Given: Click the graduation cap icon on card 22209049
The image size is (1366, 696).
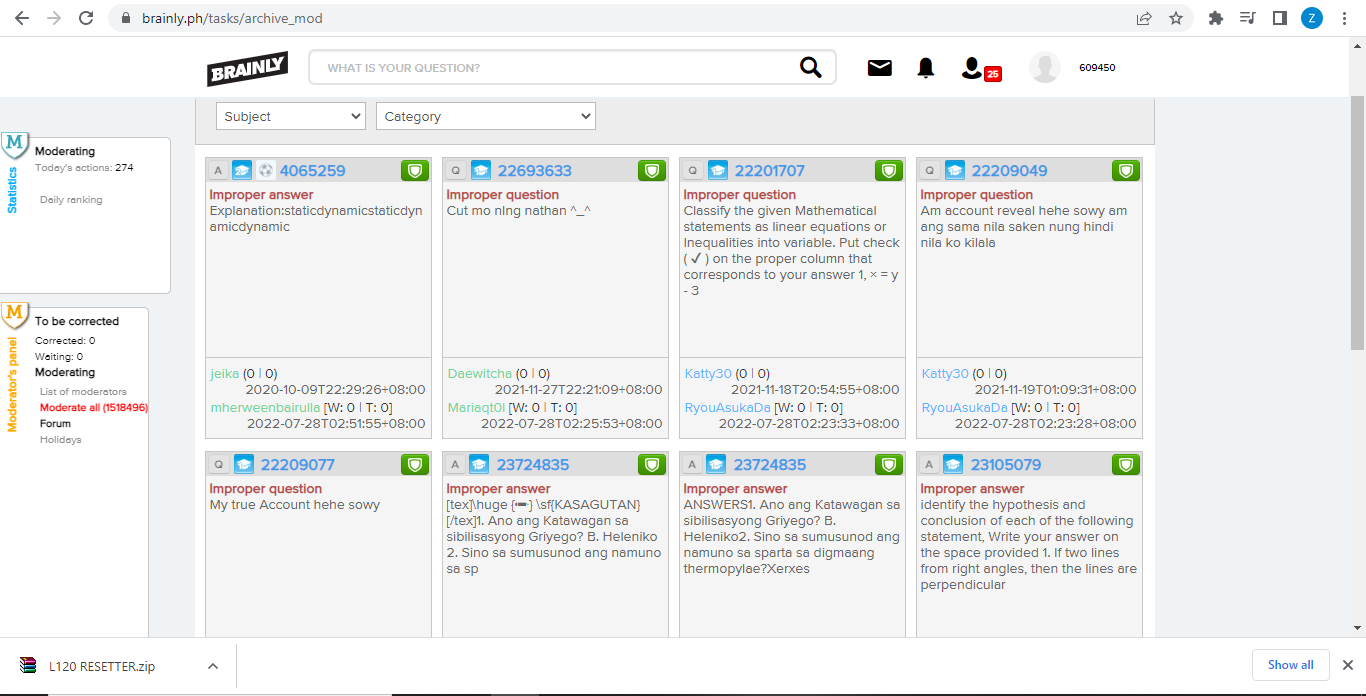Looking at the screenshot, I should (x=955, y=170).
